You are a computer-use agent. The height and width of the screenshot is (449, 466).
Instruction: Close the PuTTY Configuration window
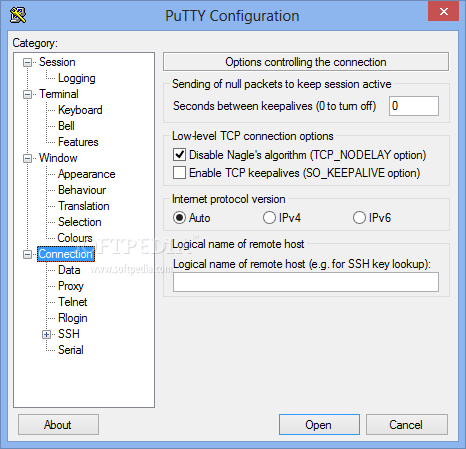443,11
